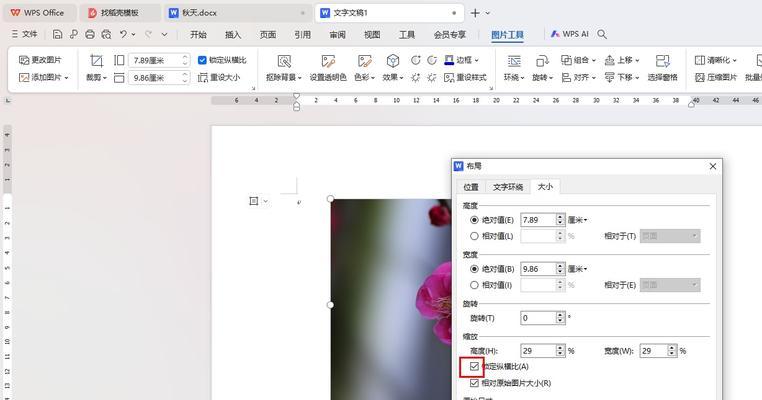
Task: Click the Redo arrow icon
Action: coord(148,34)
